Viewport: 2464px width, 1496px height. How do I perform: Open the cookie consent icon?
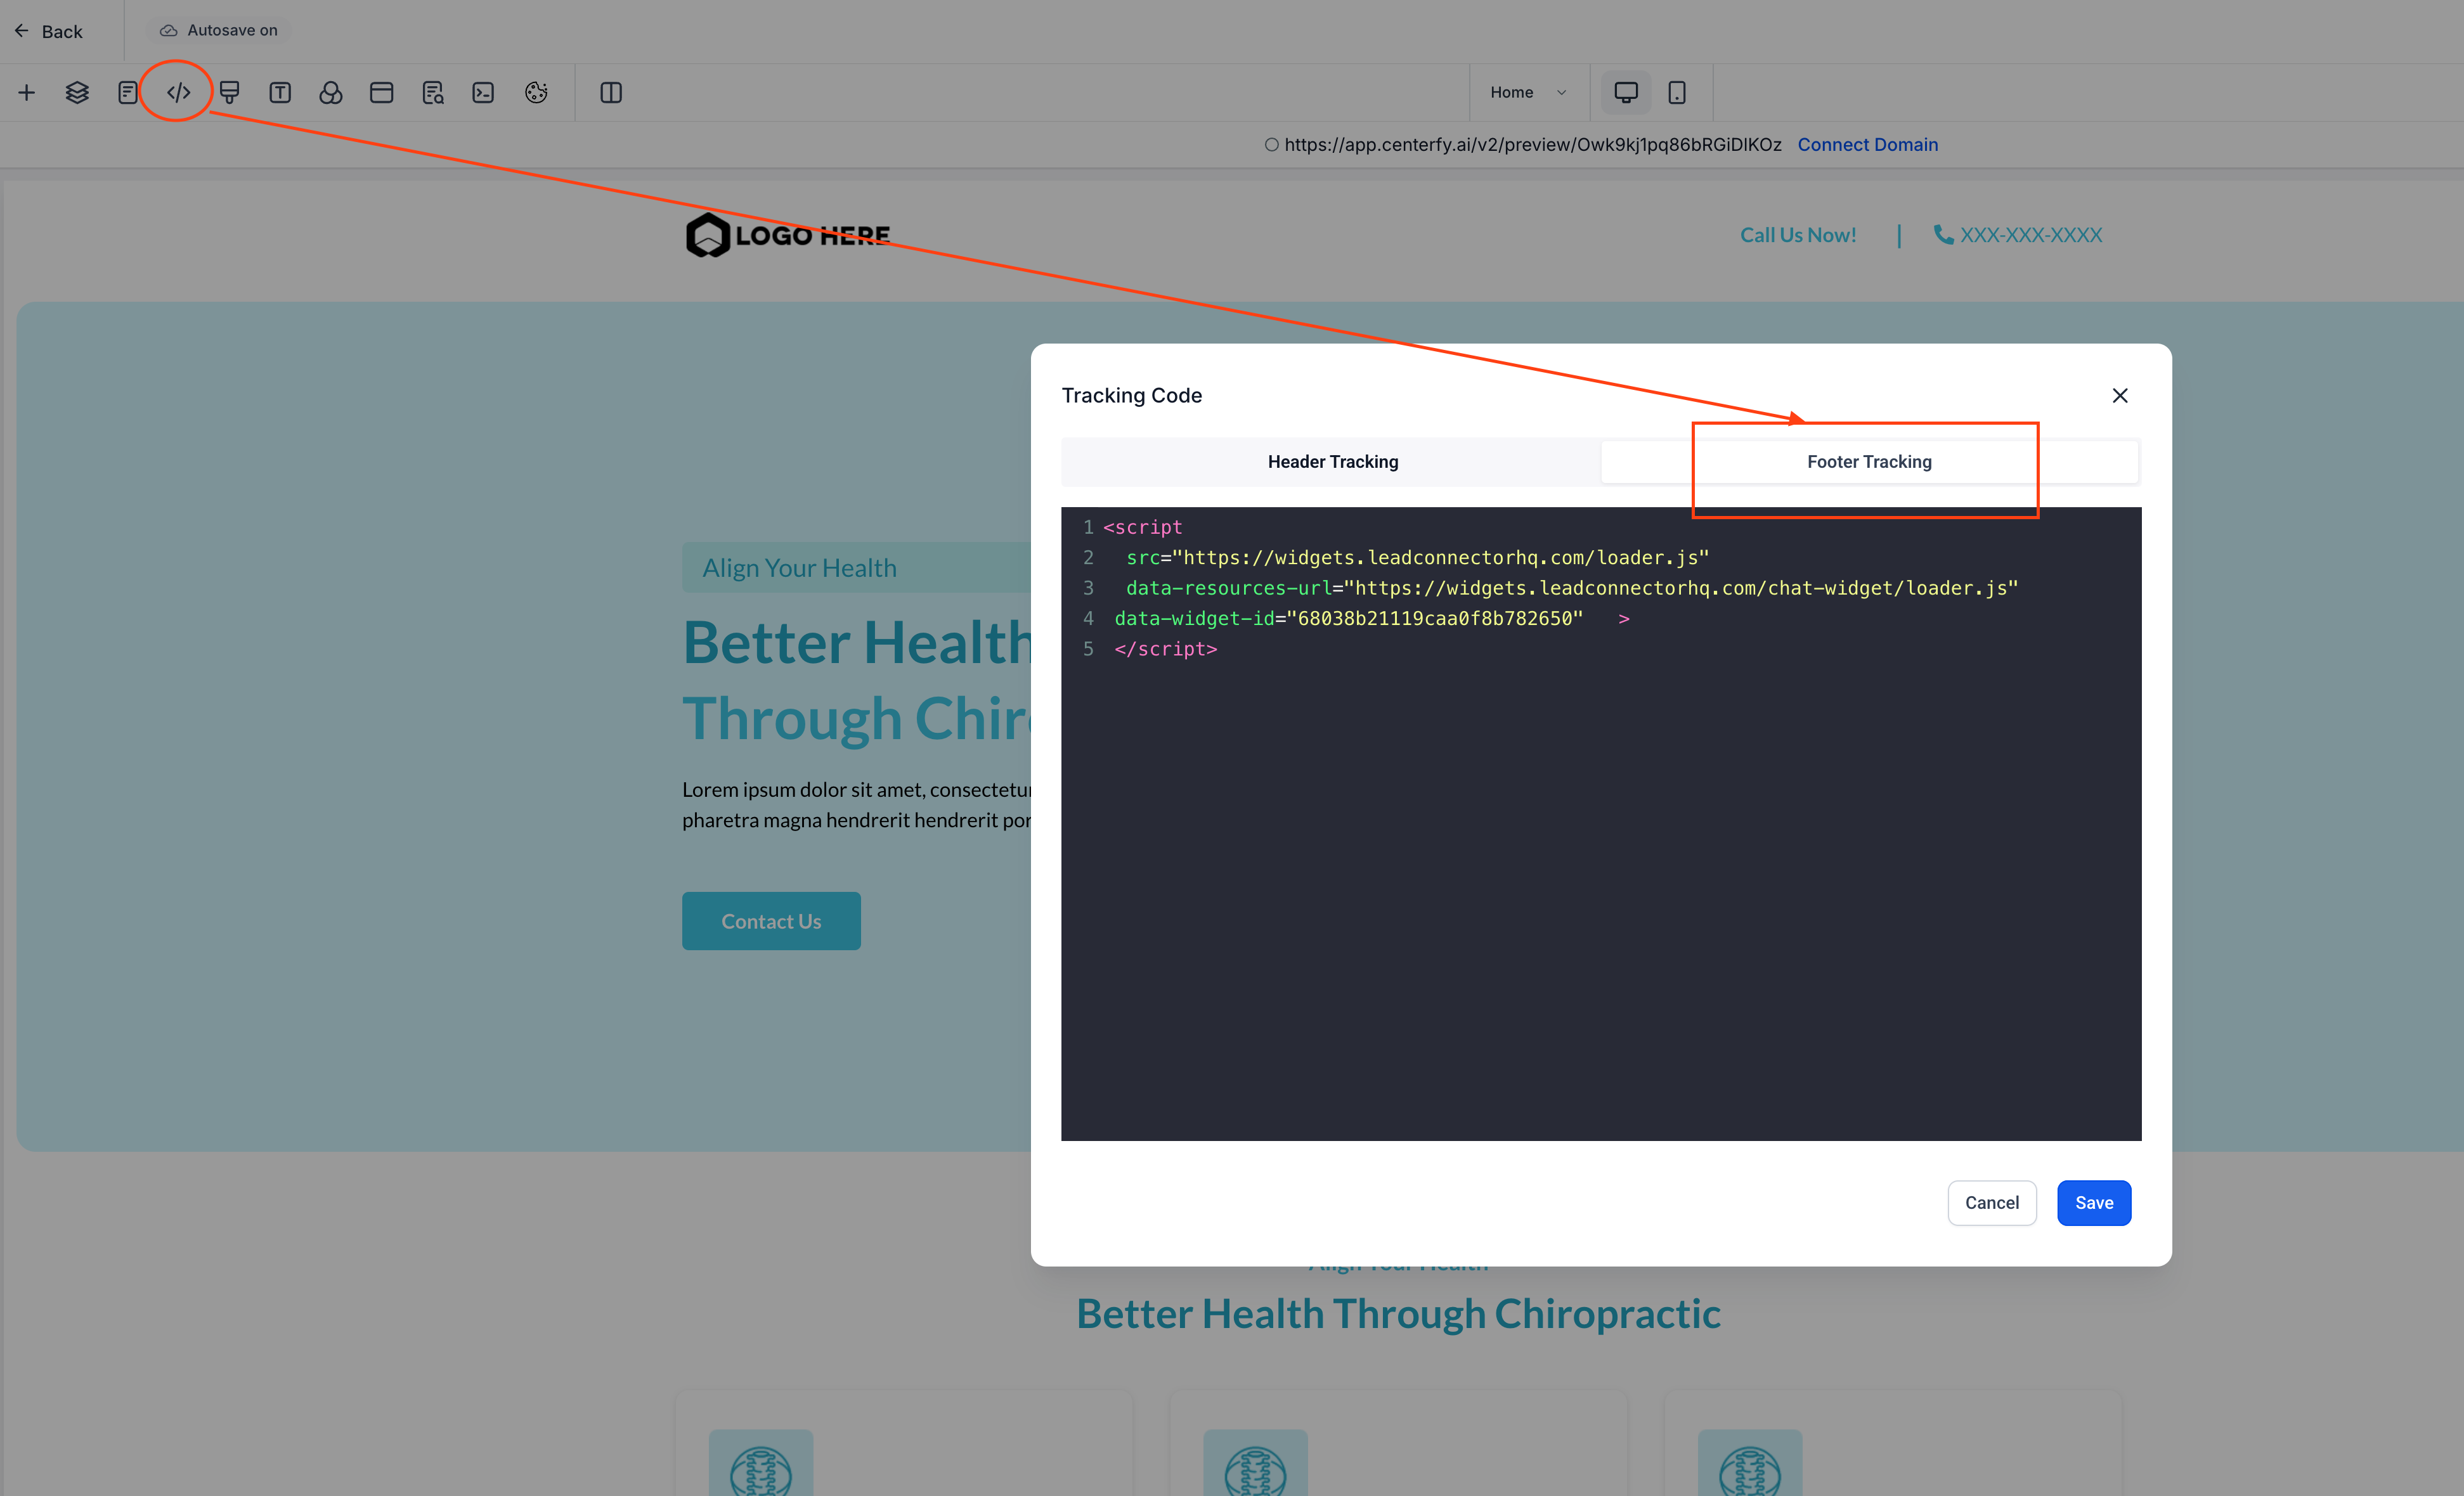pos(536,93)
